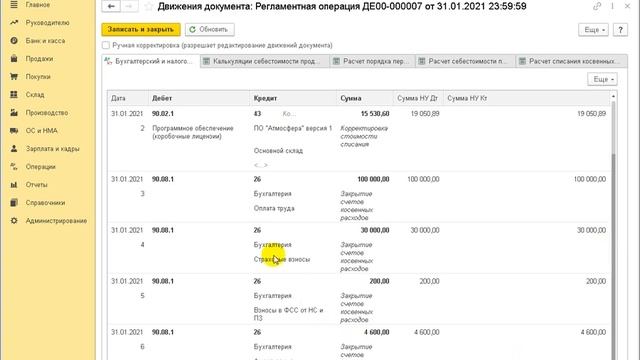Select the sum 4 600,00 bold cell

(x=376, y=332)
